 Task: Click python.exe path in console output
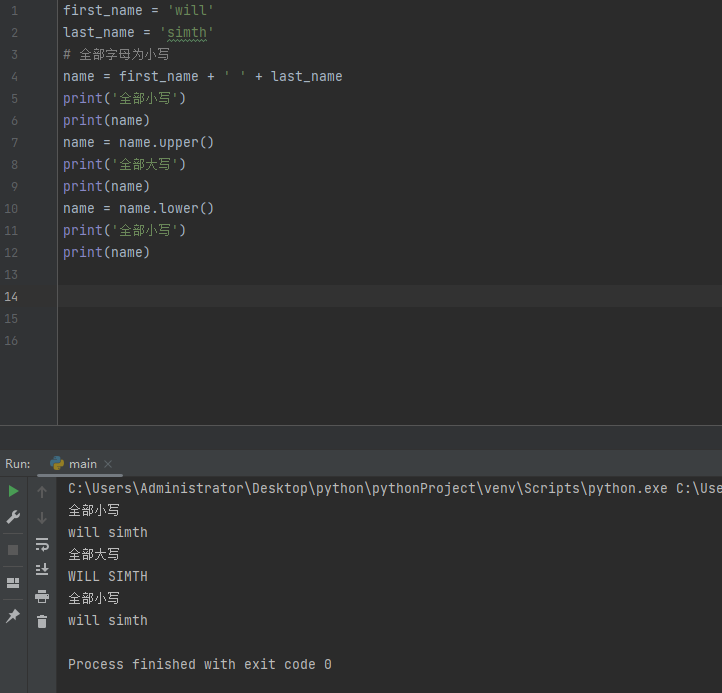(x=368, y=488)
